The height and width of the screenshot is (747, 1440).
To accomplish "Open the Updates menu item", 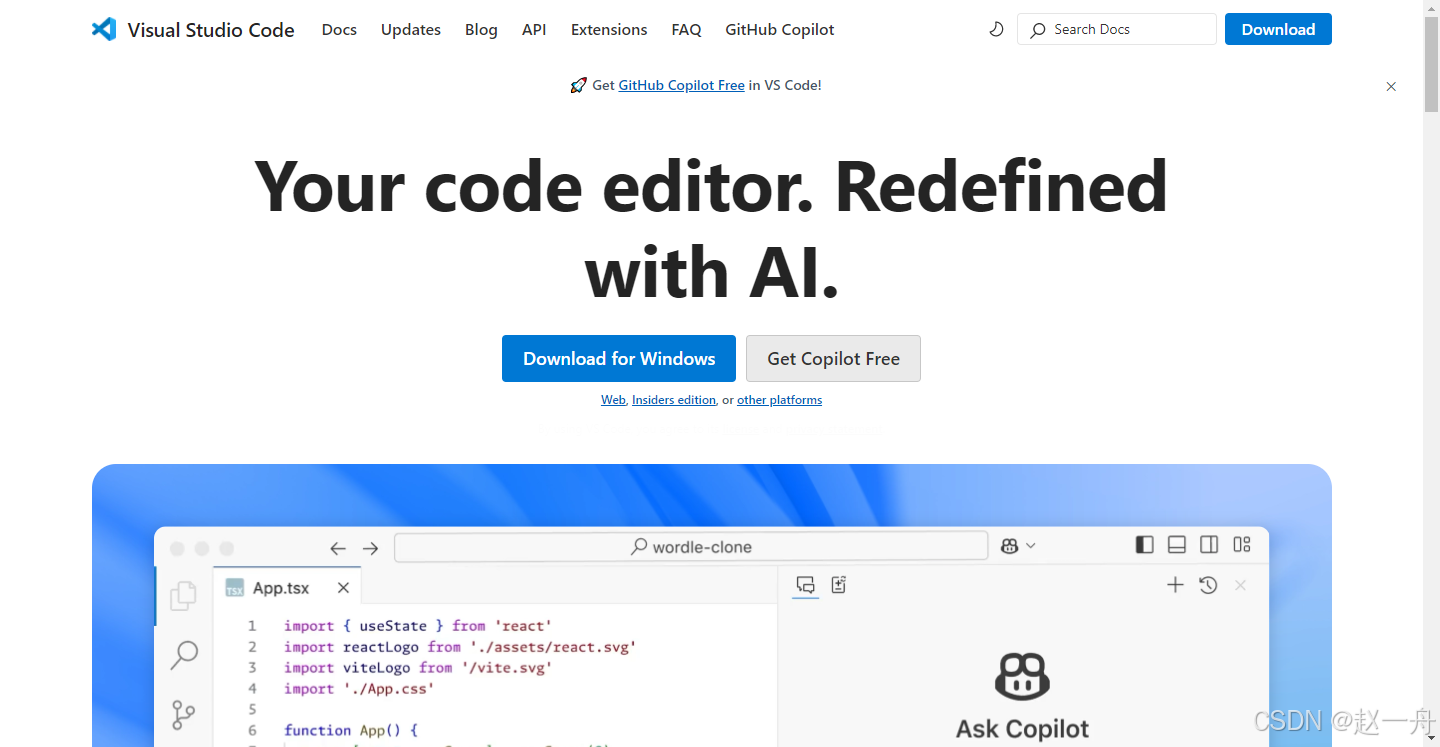I will pyautogui.click(x=411, y=30).
